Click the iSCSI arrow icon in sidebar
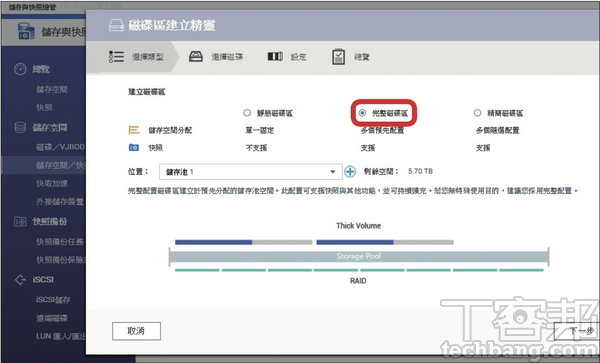The height and width of the screenshot is (363, 600). (20, 280)
